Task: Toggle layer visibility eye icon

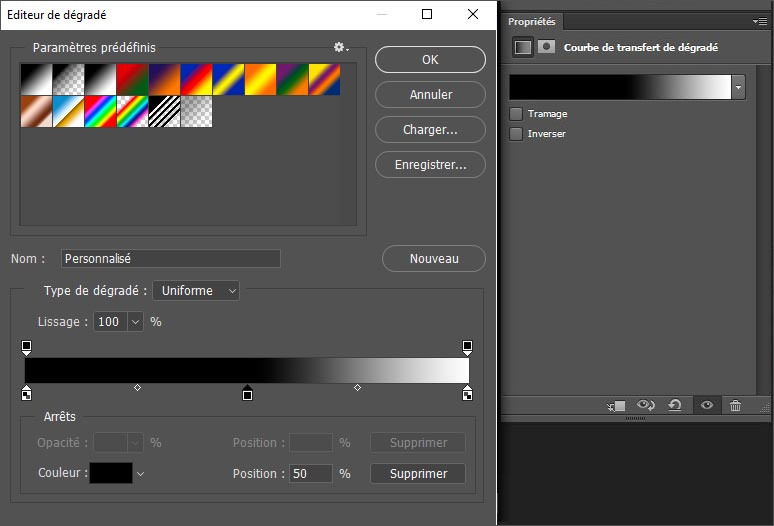Action: click(x=707, y=405)
